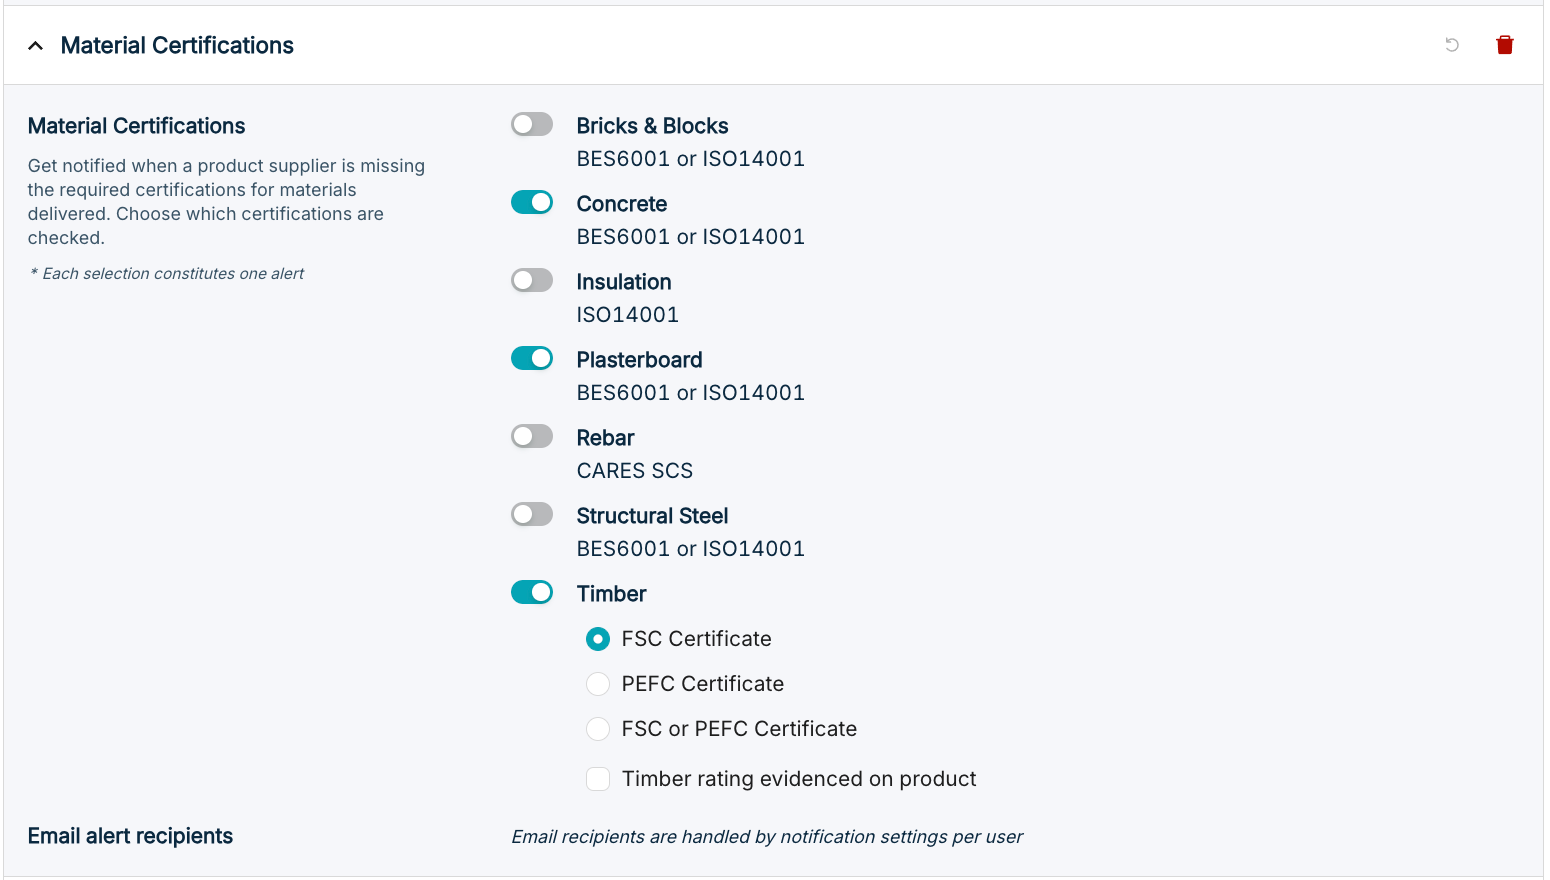
Task: Disable the Timber toggle switch
Action: pos(532,592)
